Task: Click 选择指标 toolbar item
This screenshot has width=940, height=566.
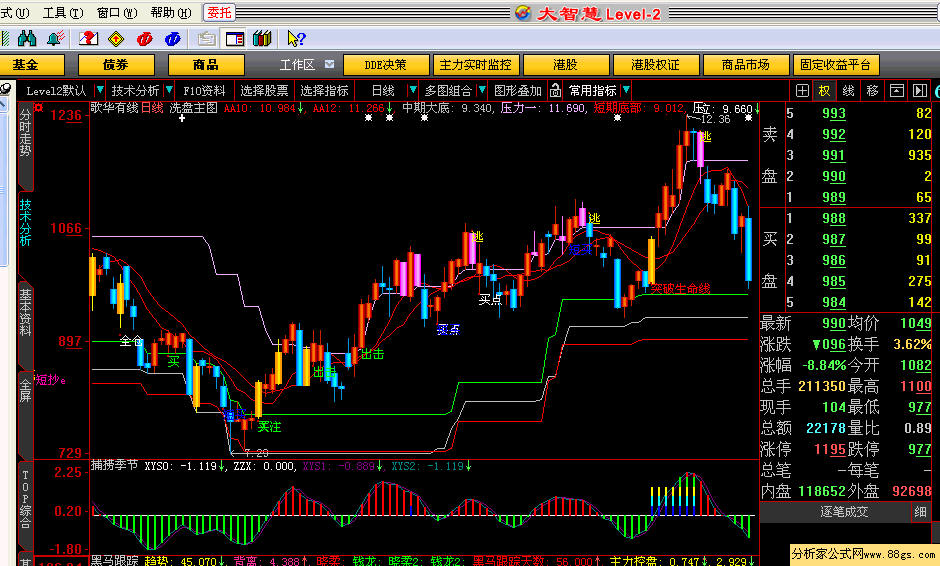Action: 324,91
